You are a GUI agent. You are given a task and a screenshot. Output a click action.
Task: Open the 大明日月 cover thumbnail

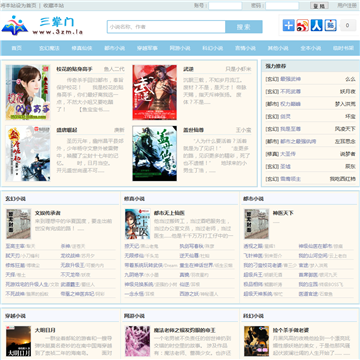pos(18,341)
